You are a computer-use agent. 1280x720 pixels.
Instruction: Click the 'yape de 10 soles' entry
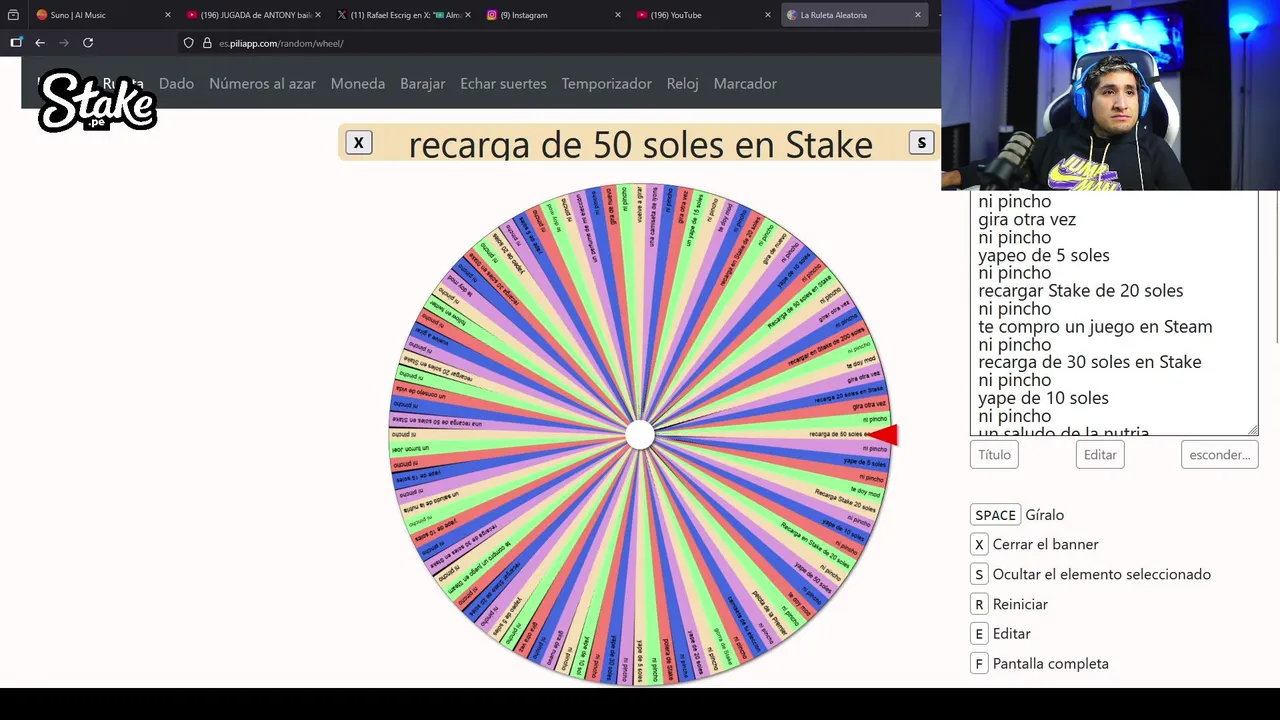1043,398
